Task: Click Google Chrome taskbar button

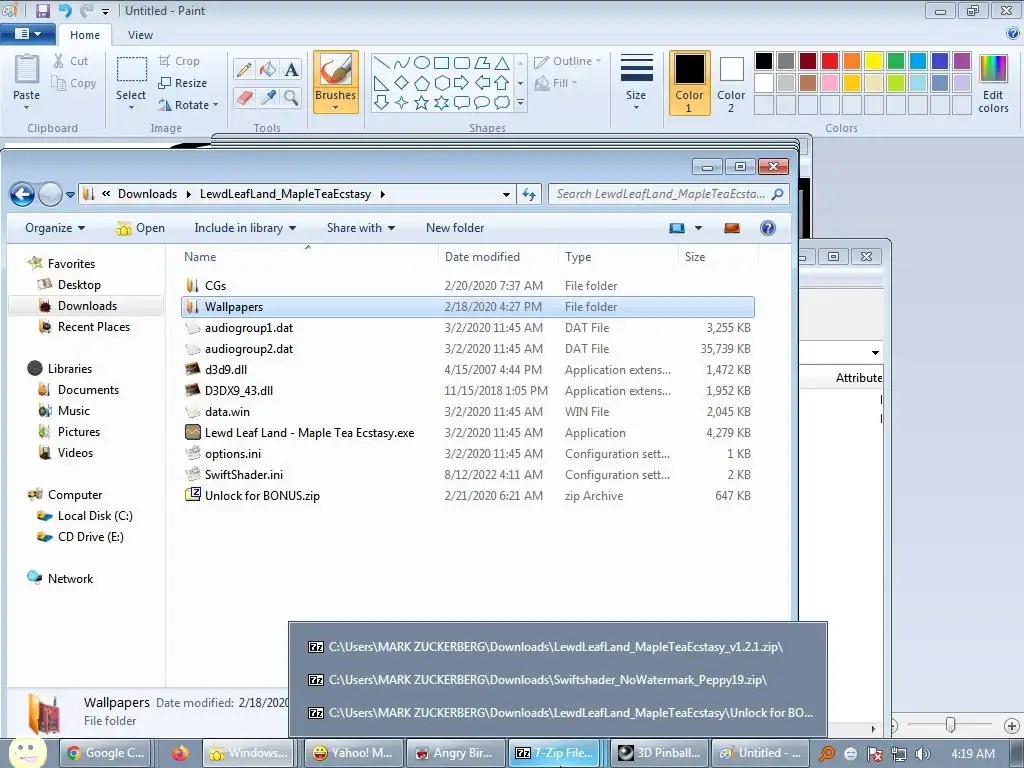Action: 106,753
